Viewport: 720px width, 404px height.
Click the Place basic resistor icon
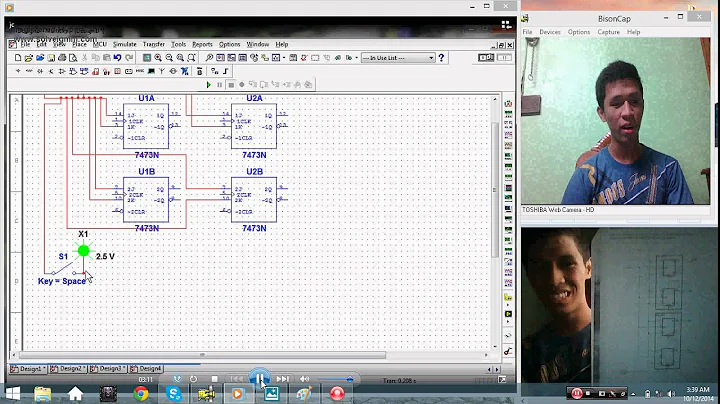29,71
